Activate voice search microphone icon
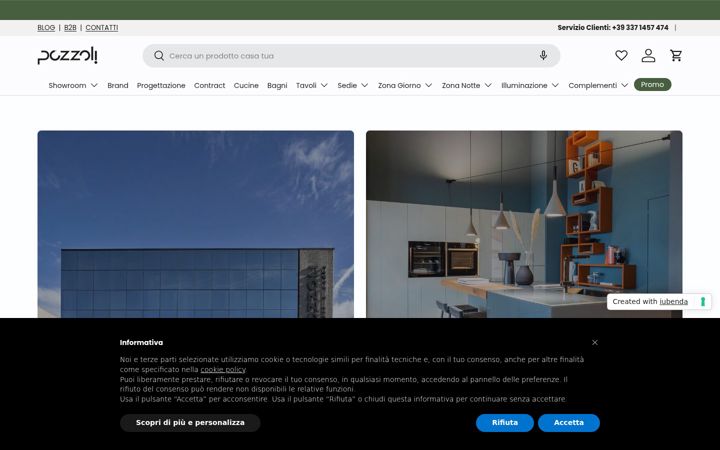This screenshot has width=720, height=450. click(543, 56)
